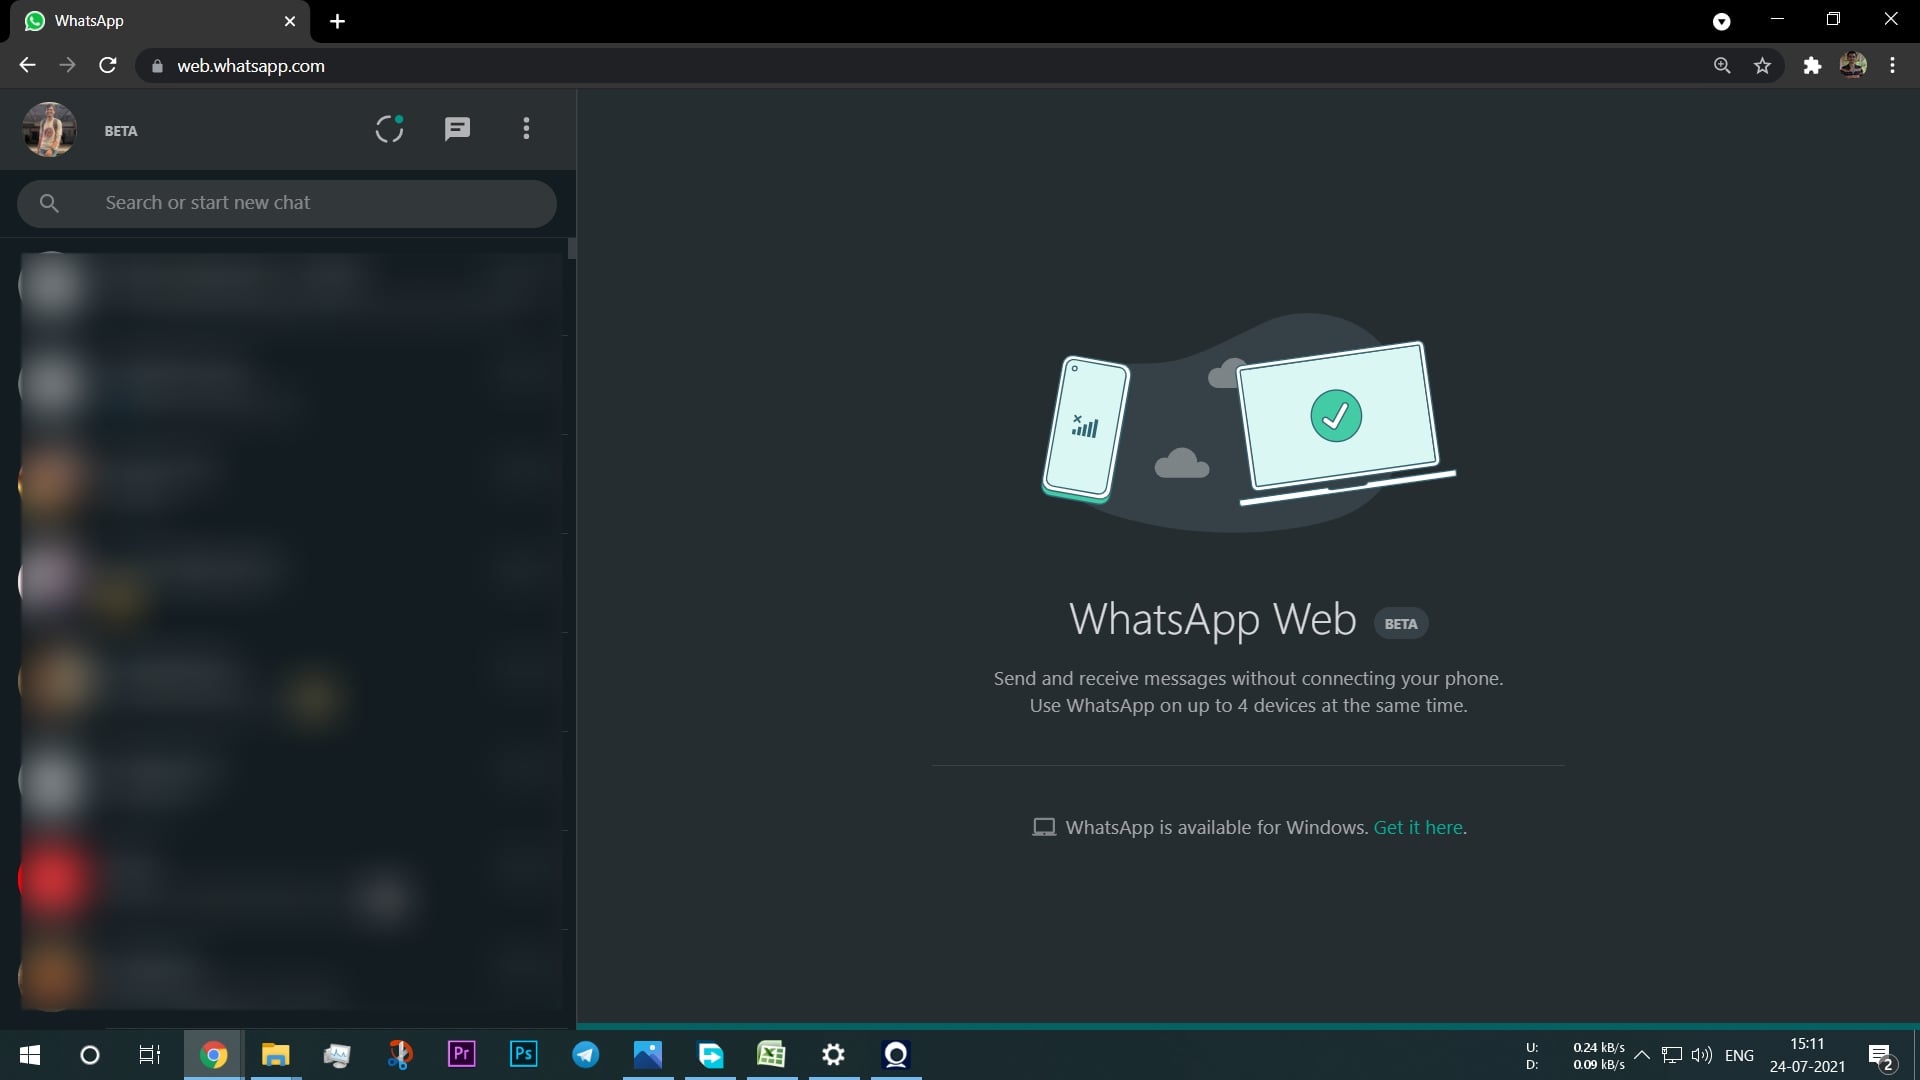This screenshot has height=1080, width=1920.
Task: Open the monitor chart app on taskbar
Action: click(337, 1055)
